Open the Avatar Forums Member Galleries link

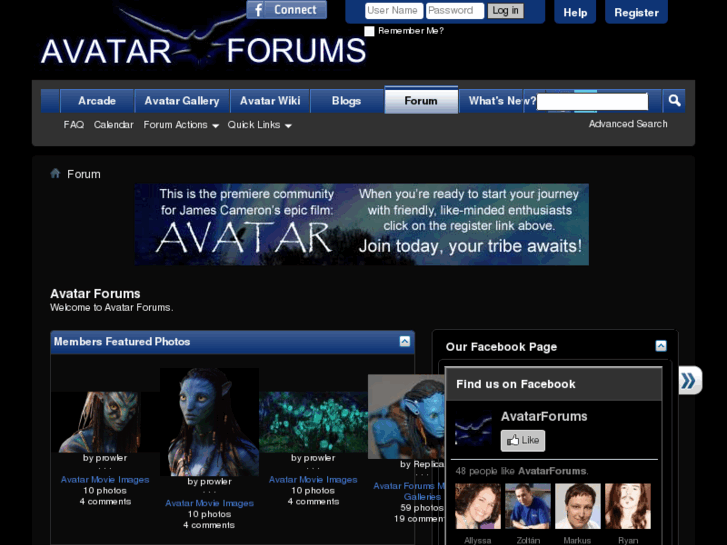click(409, 491)
